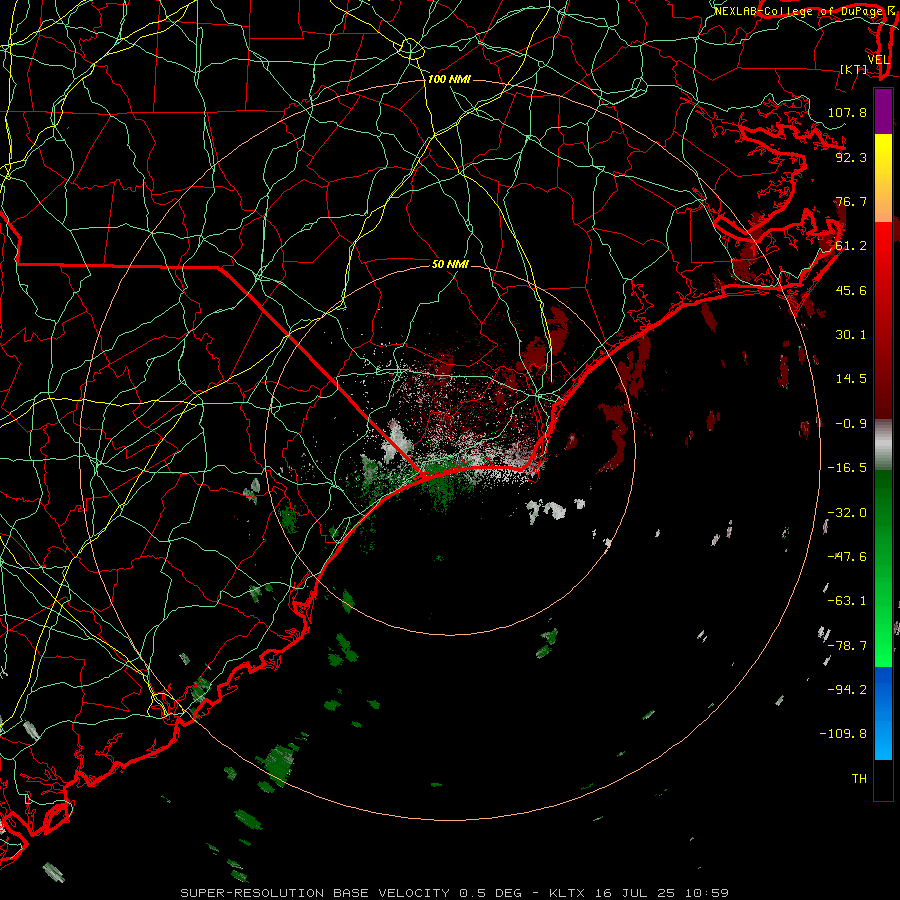Select the -109.8 legend value
This screenshot has width=900, height=900.
tap(843, 734)
